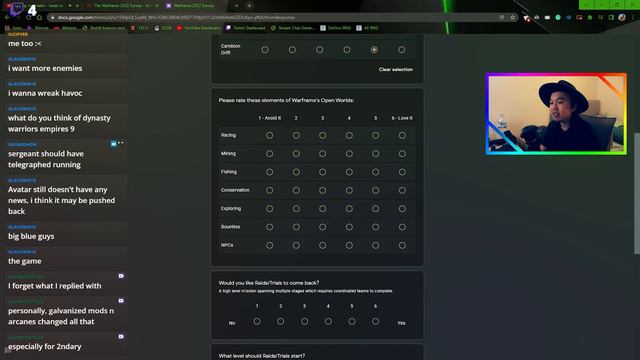Click chat badge beside 'I forget what I replied with'

pos(121,276)
